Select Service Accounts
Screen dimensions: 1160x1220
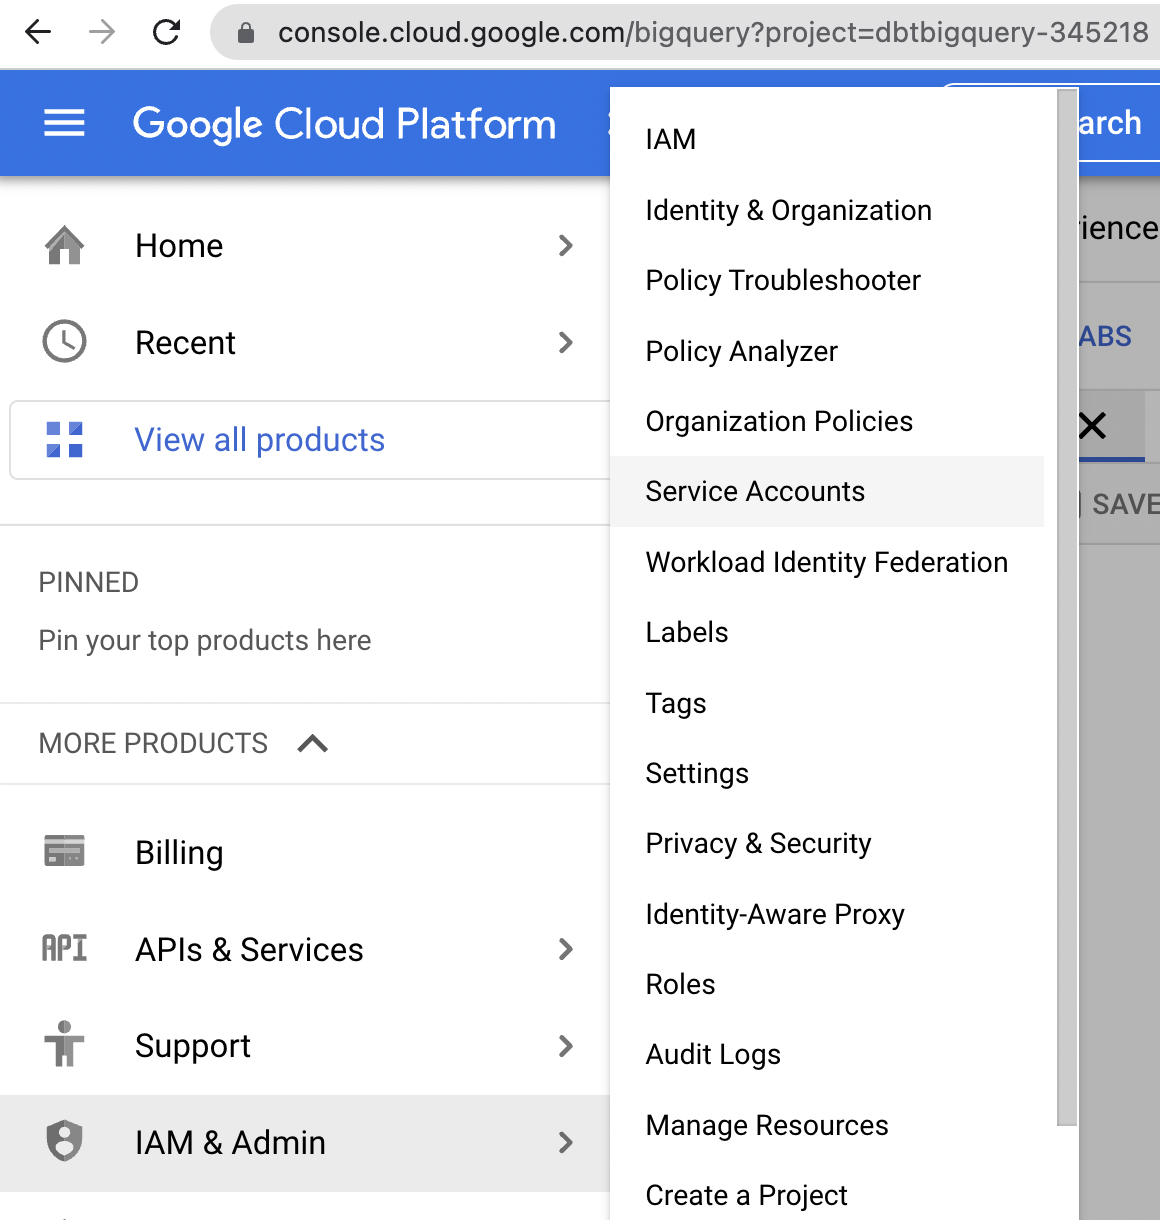827,491
